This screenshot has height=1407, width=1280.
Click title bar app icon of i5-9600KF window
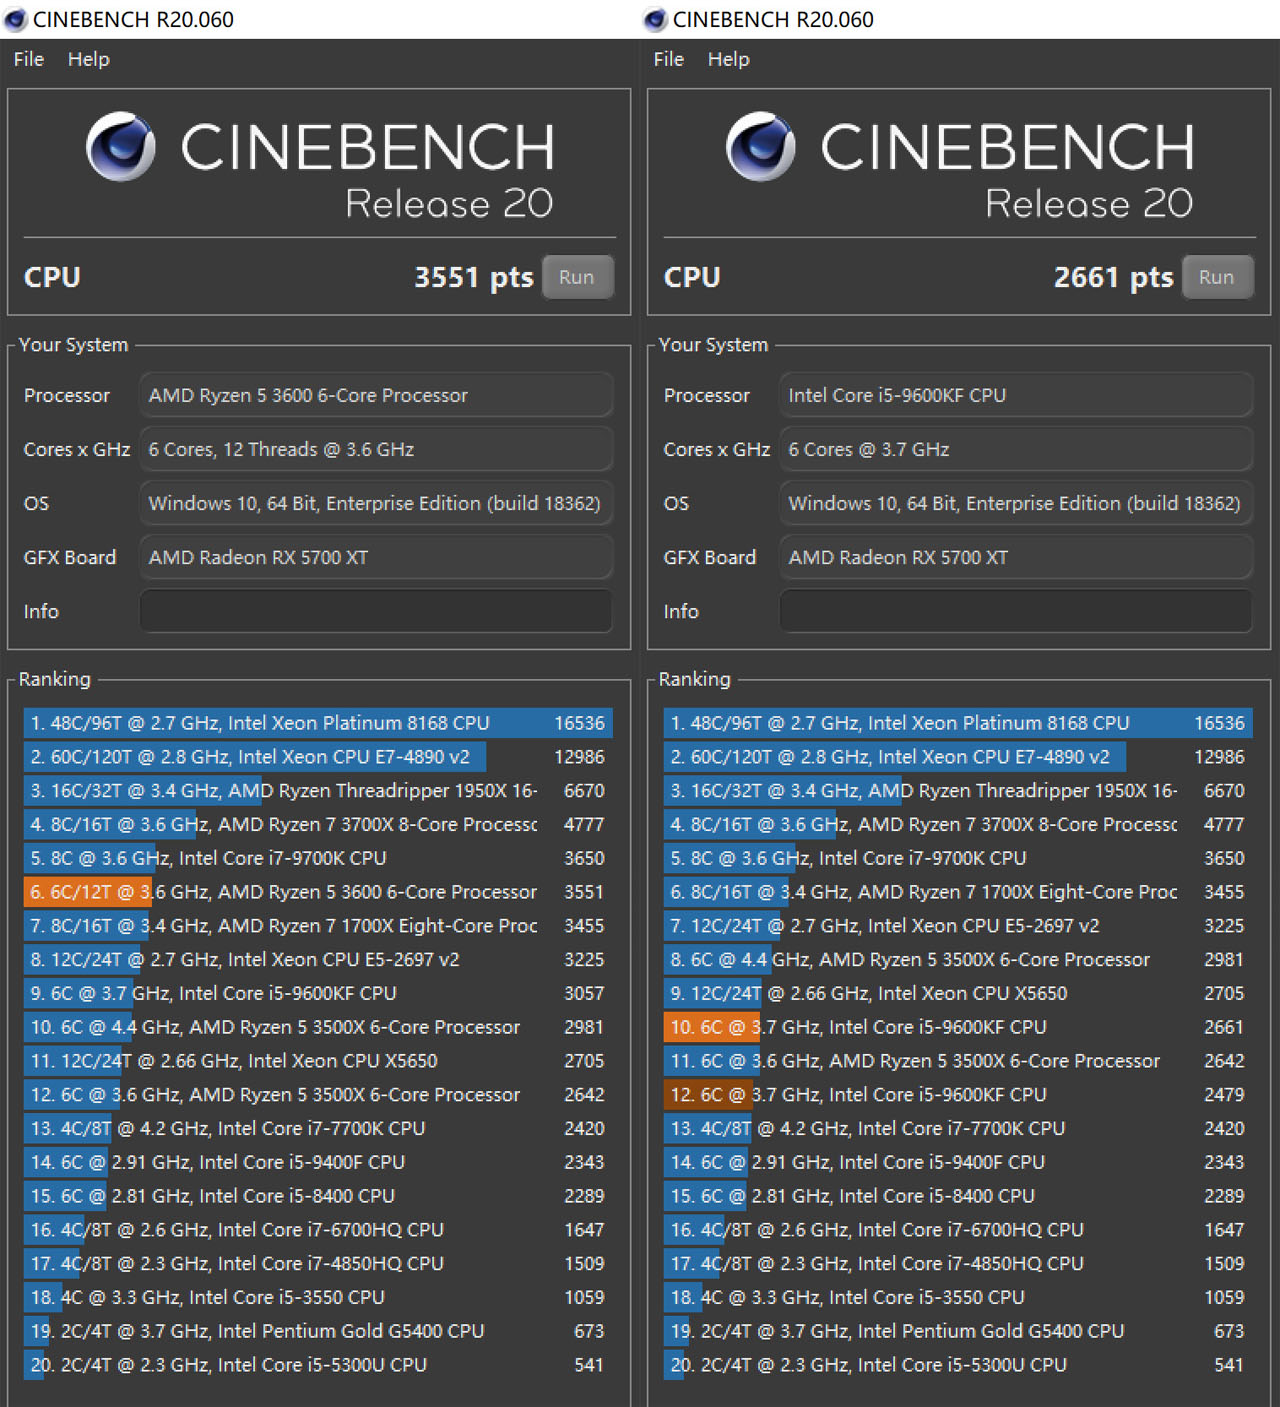click(x=655, y=19)
